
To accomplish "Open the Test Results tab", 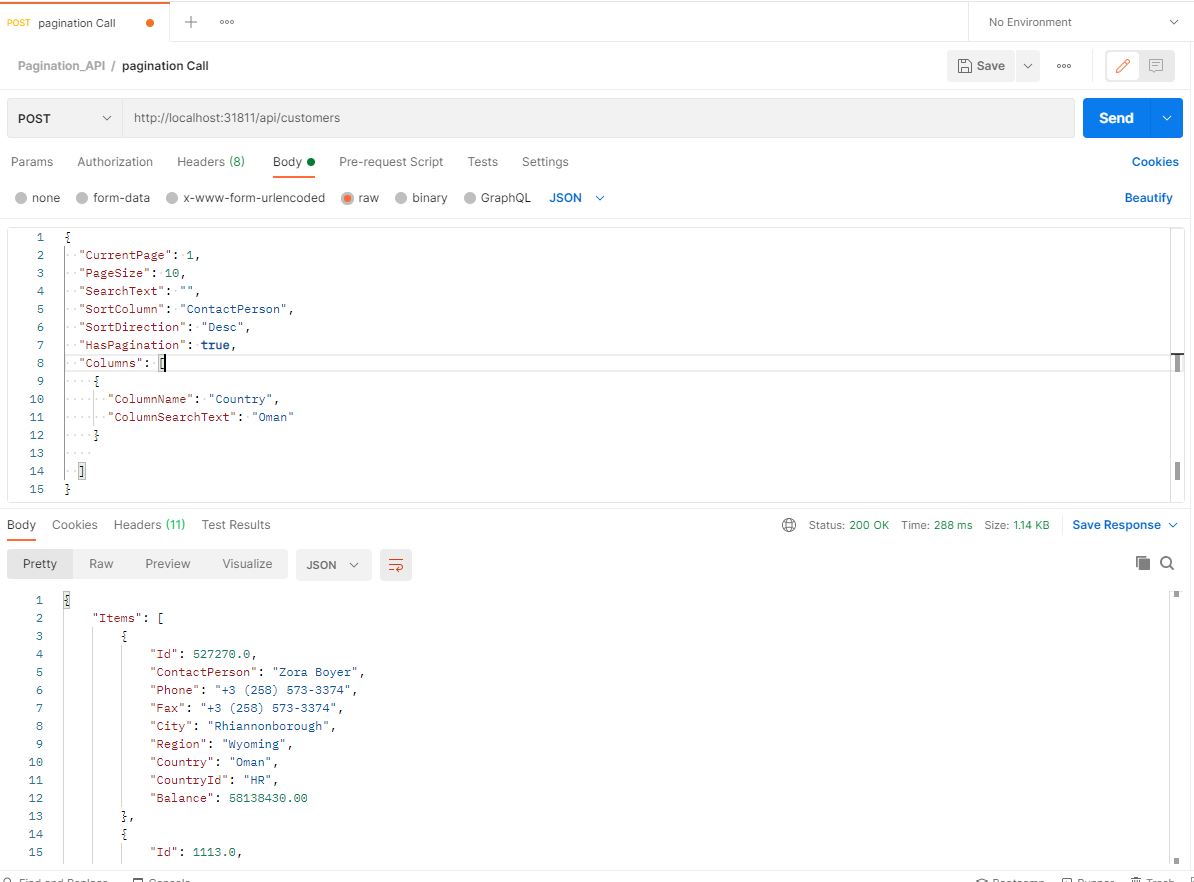I will pyautogui.click(x=236, y=525).
